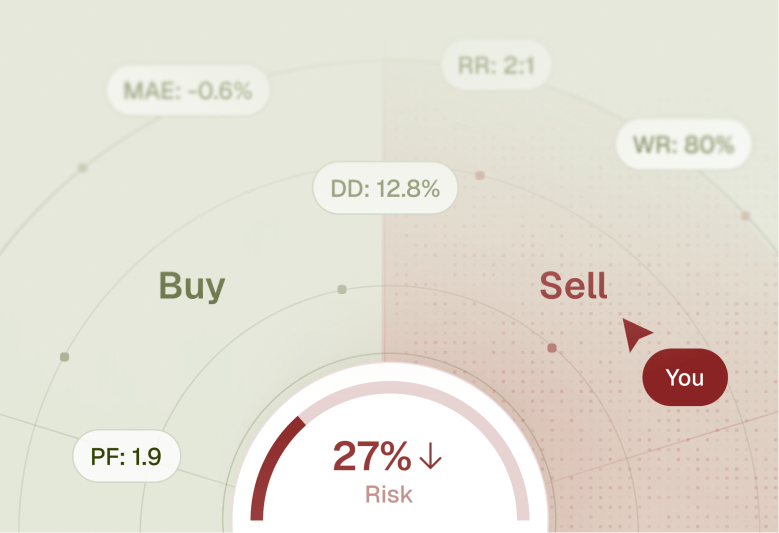The width and height of the screenshot is (779, 533).
Task: Click the red dot below the Sell label
Action: pyautogui.click(x=552, y=348)
